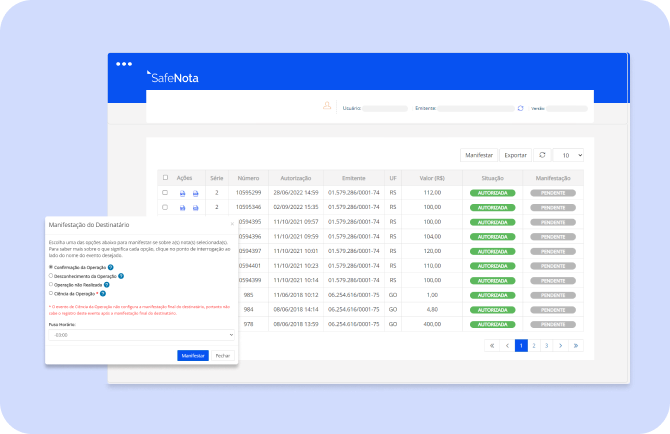Image resolution: width=670 pixels, height=434 pixels.
Task: Select Ciência da Operação option
Action: pyautogui.click(x=51, y=293)
